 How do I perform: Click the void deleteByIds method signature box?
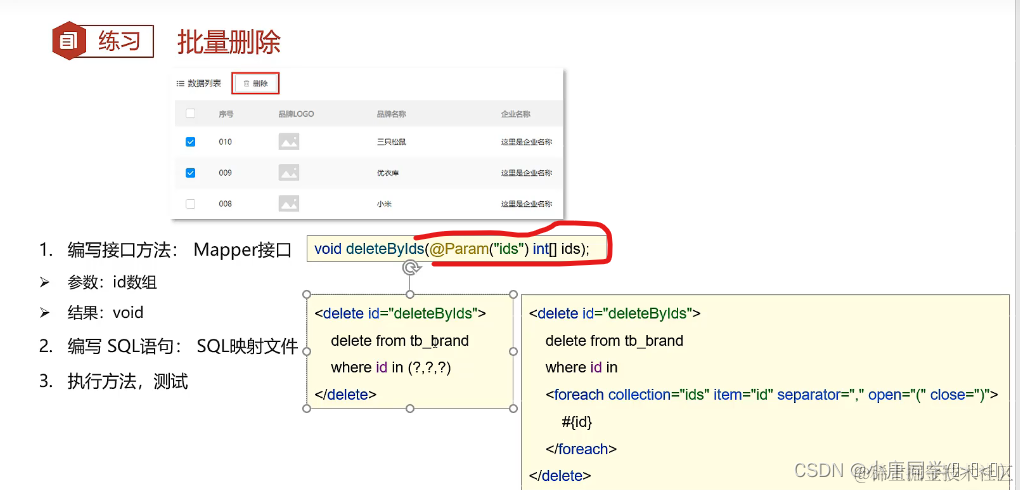point(457,249)
